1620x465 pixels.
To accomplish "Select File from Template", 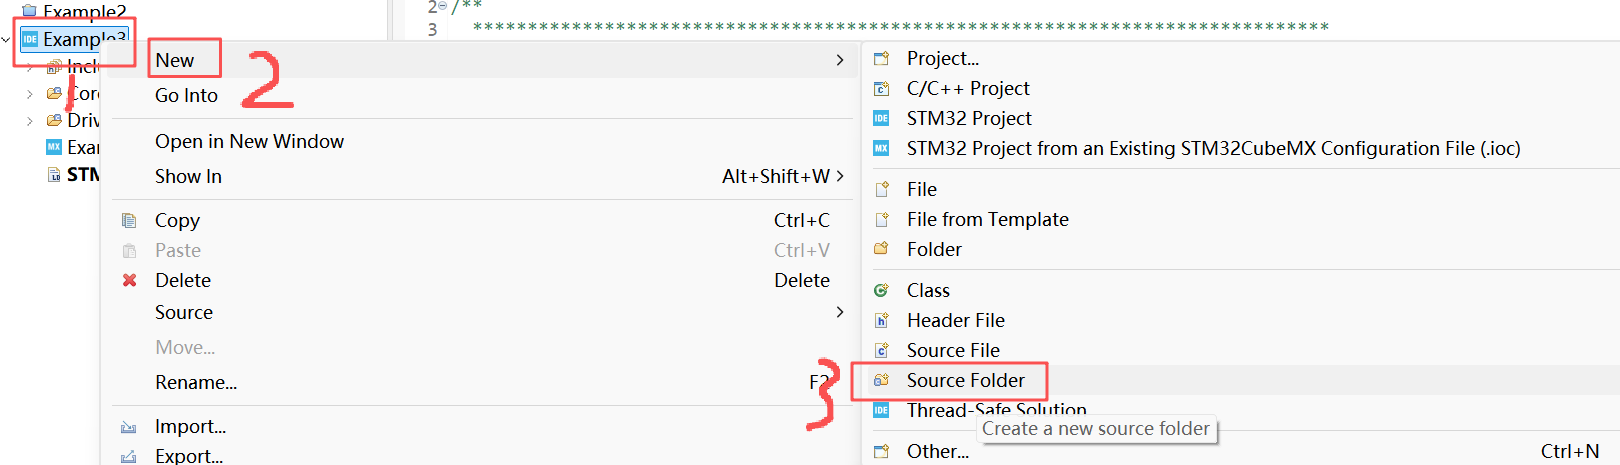I will tap(987, 219).
